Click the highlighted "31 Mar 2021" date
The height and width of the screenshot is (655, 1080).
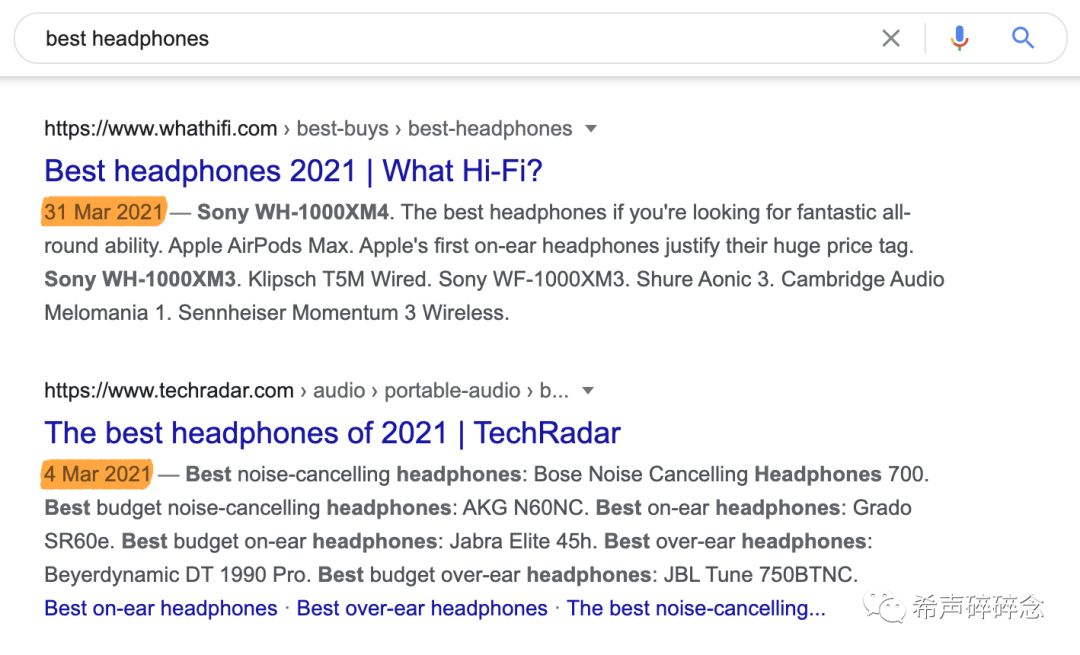click(103, 212)
